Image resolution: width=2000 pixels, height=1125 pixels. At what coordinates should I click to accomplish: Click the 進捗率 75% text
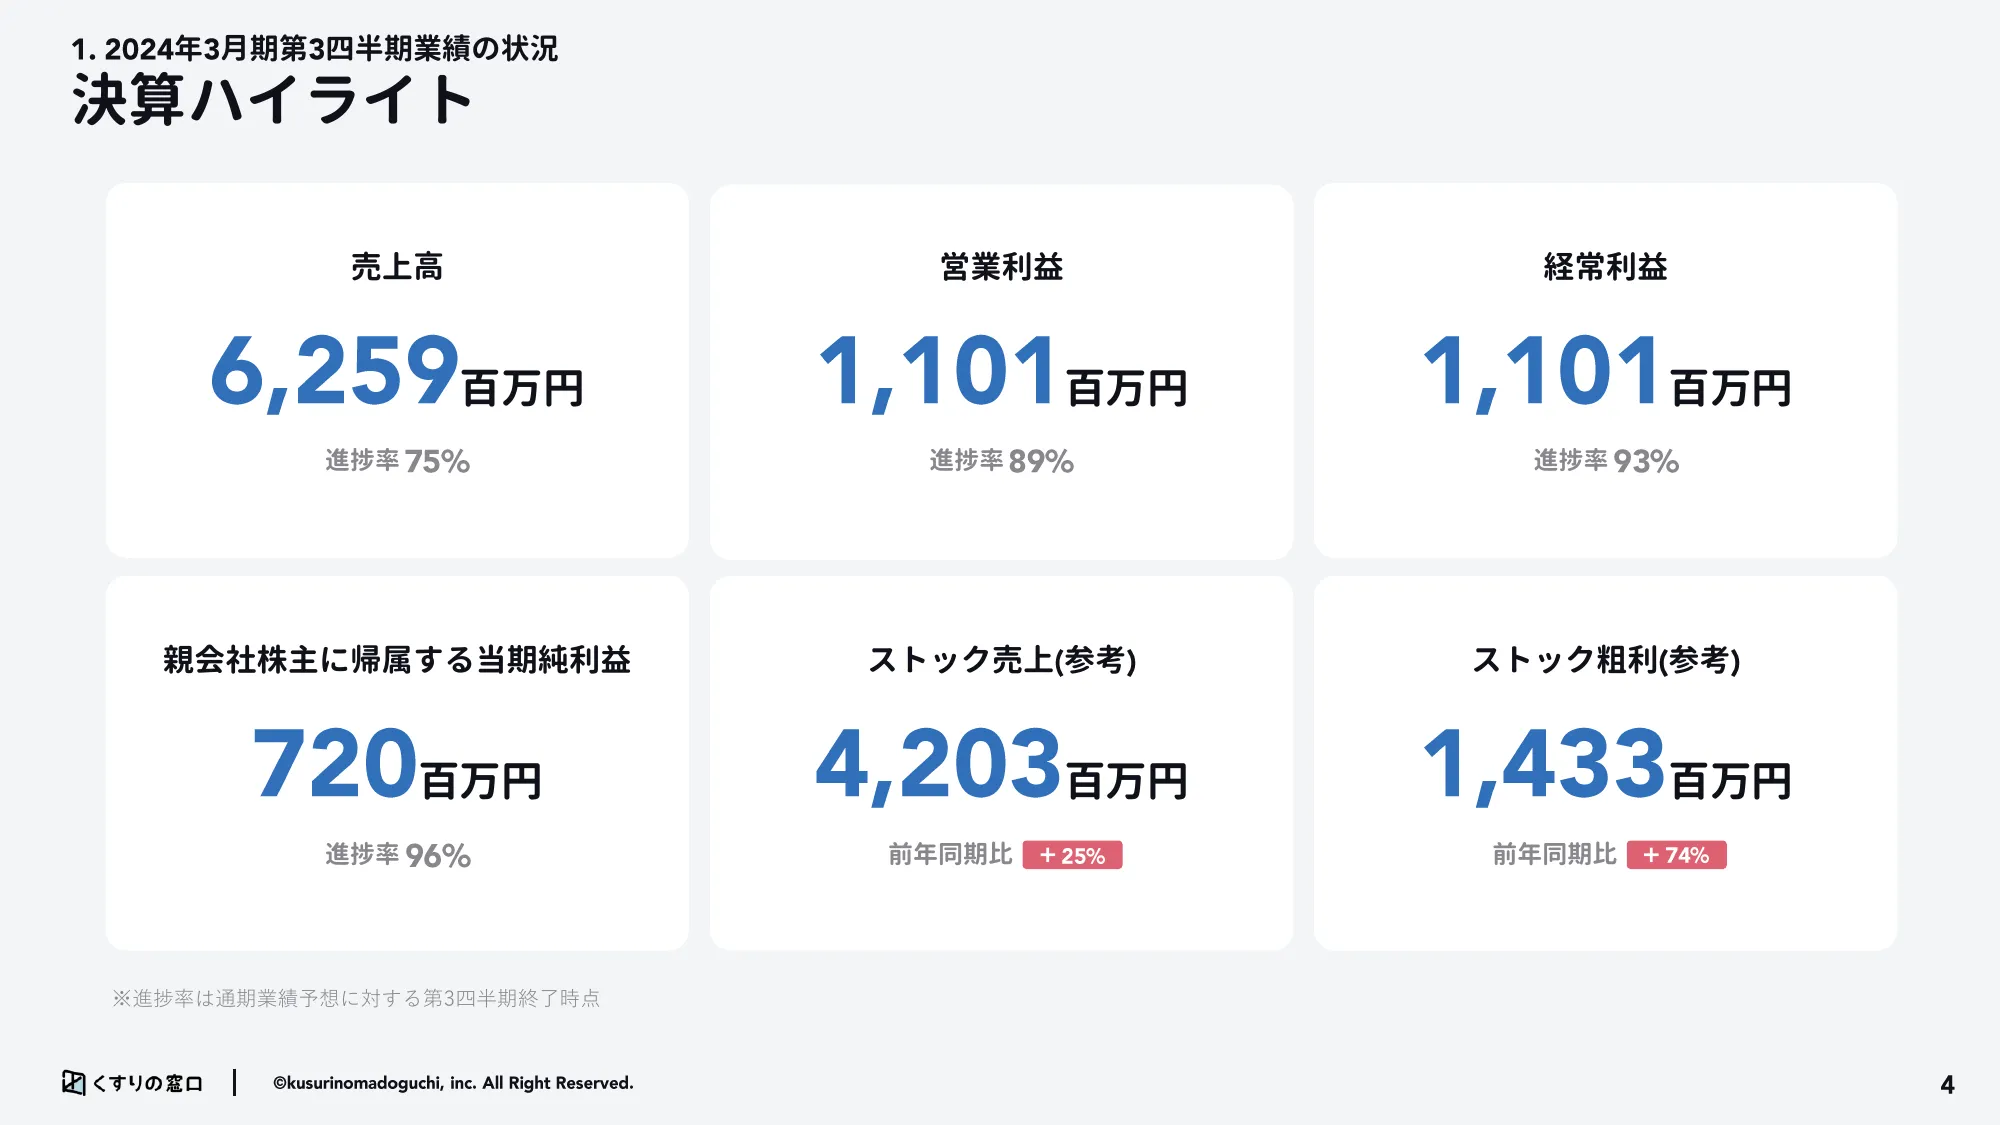coord(397,461)
